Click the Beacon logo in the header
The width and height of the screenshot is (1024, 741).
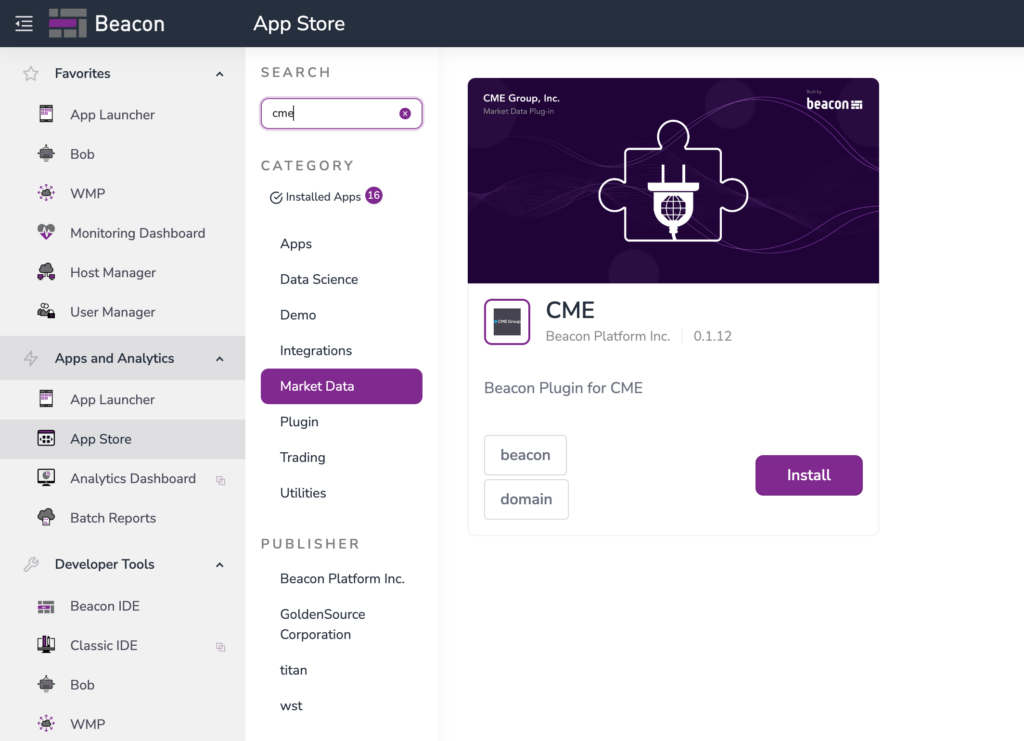pyautogui.click(x=106, y=24)
